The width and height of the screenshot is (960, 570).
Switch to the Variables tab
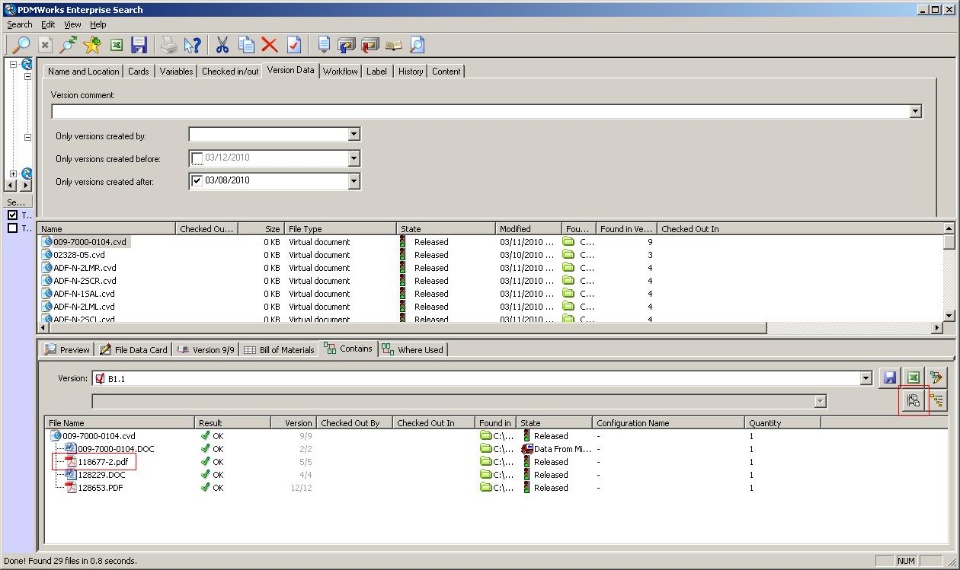[x=176, y=72]
